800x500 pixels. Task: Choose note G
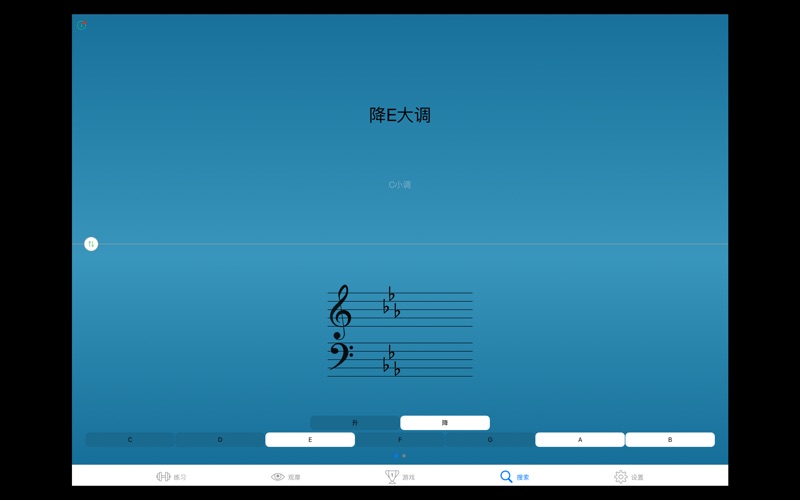[x=490, y=439]
